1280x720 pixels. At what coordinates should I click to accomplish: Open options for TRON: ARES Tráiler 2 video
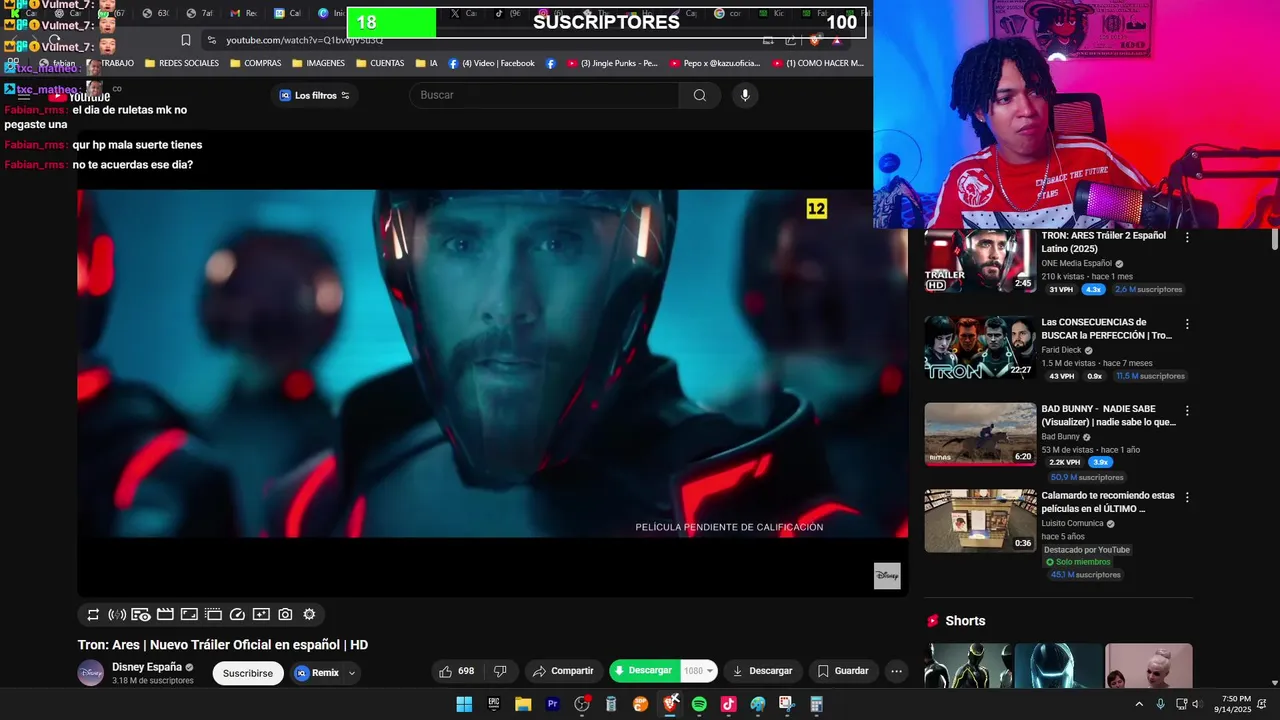(1187, 238)
